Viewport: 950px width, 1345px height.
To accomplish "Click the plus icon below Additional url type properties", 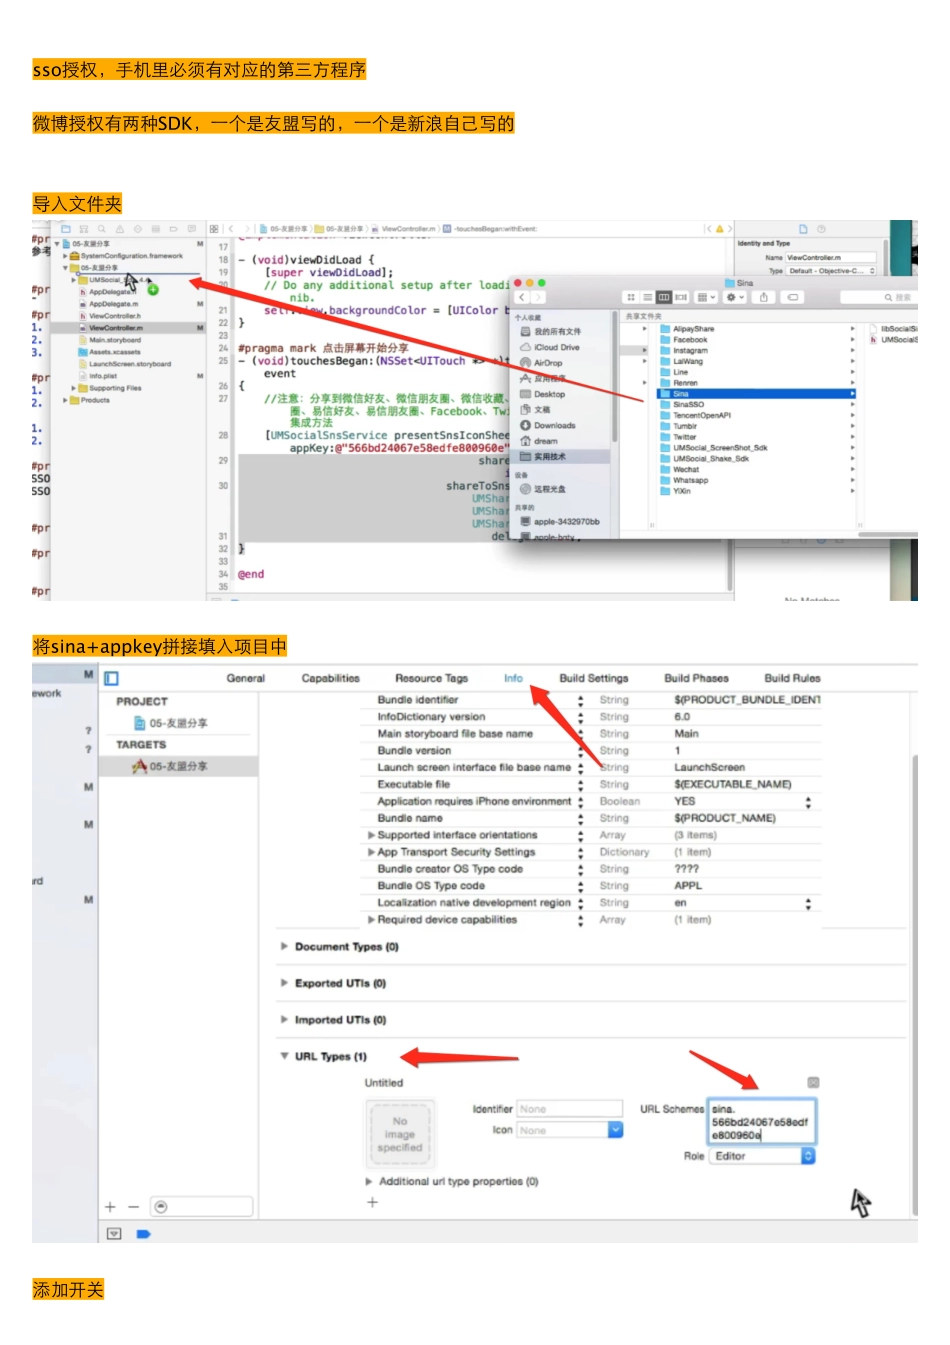I will [372, 1202].
